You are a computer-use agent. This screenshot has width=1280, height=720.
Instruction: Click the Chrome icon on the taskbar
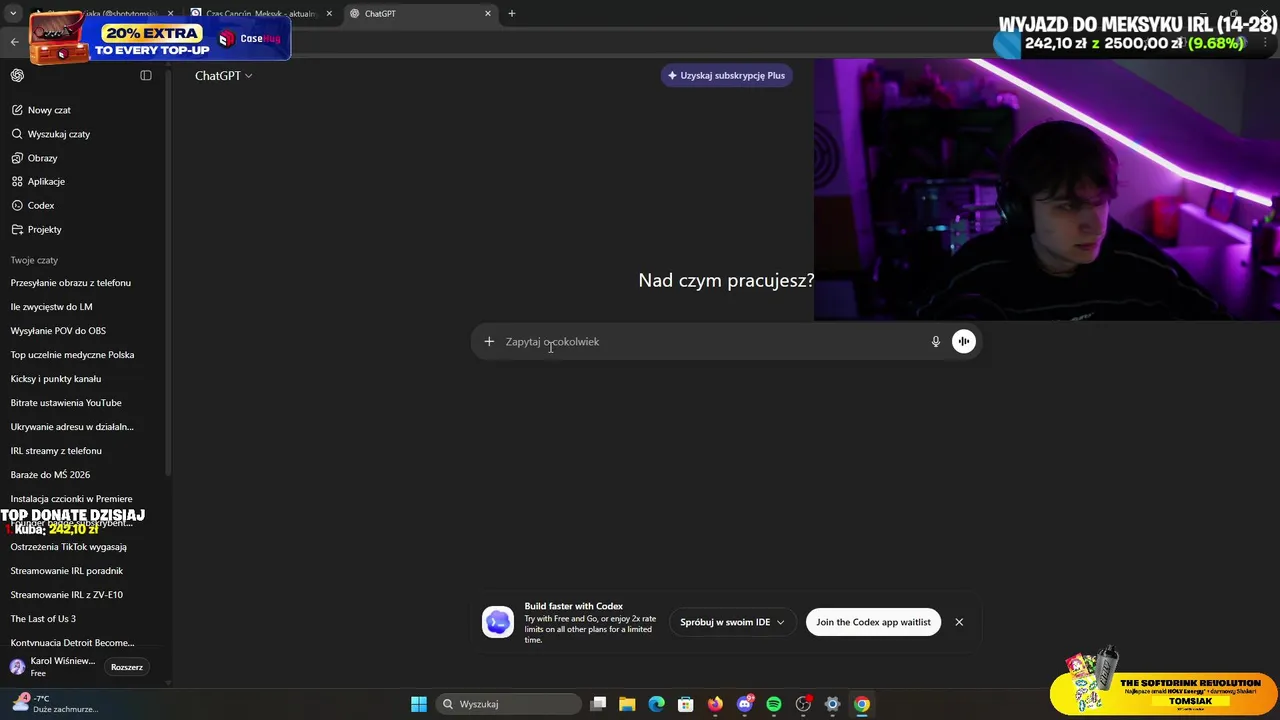click(862, 704)
